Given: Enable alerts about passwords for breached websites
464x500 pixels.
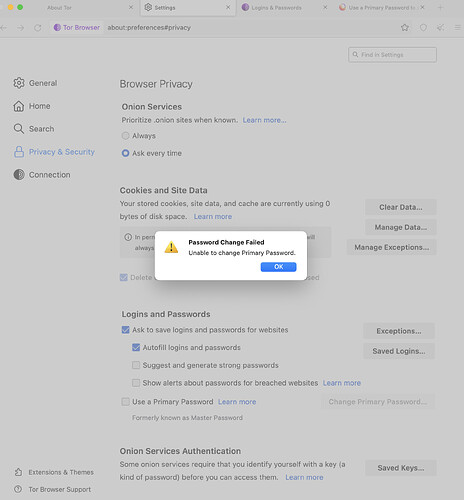Looking at the screenshot, I should tap(136, 383).
